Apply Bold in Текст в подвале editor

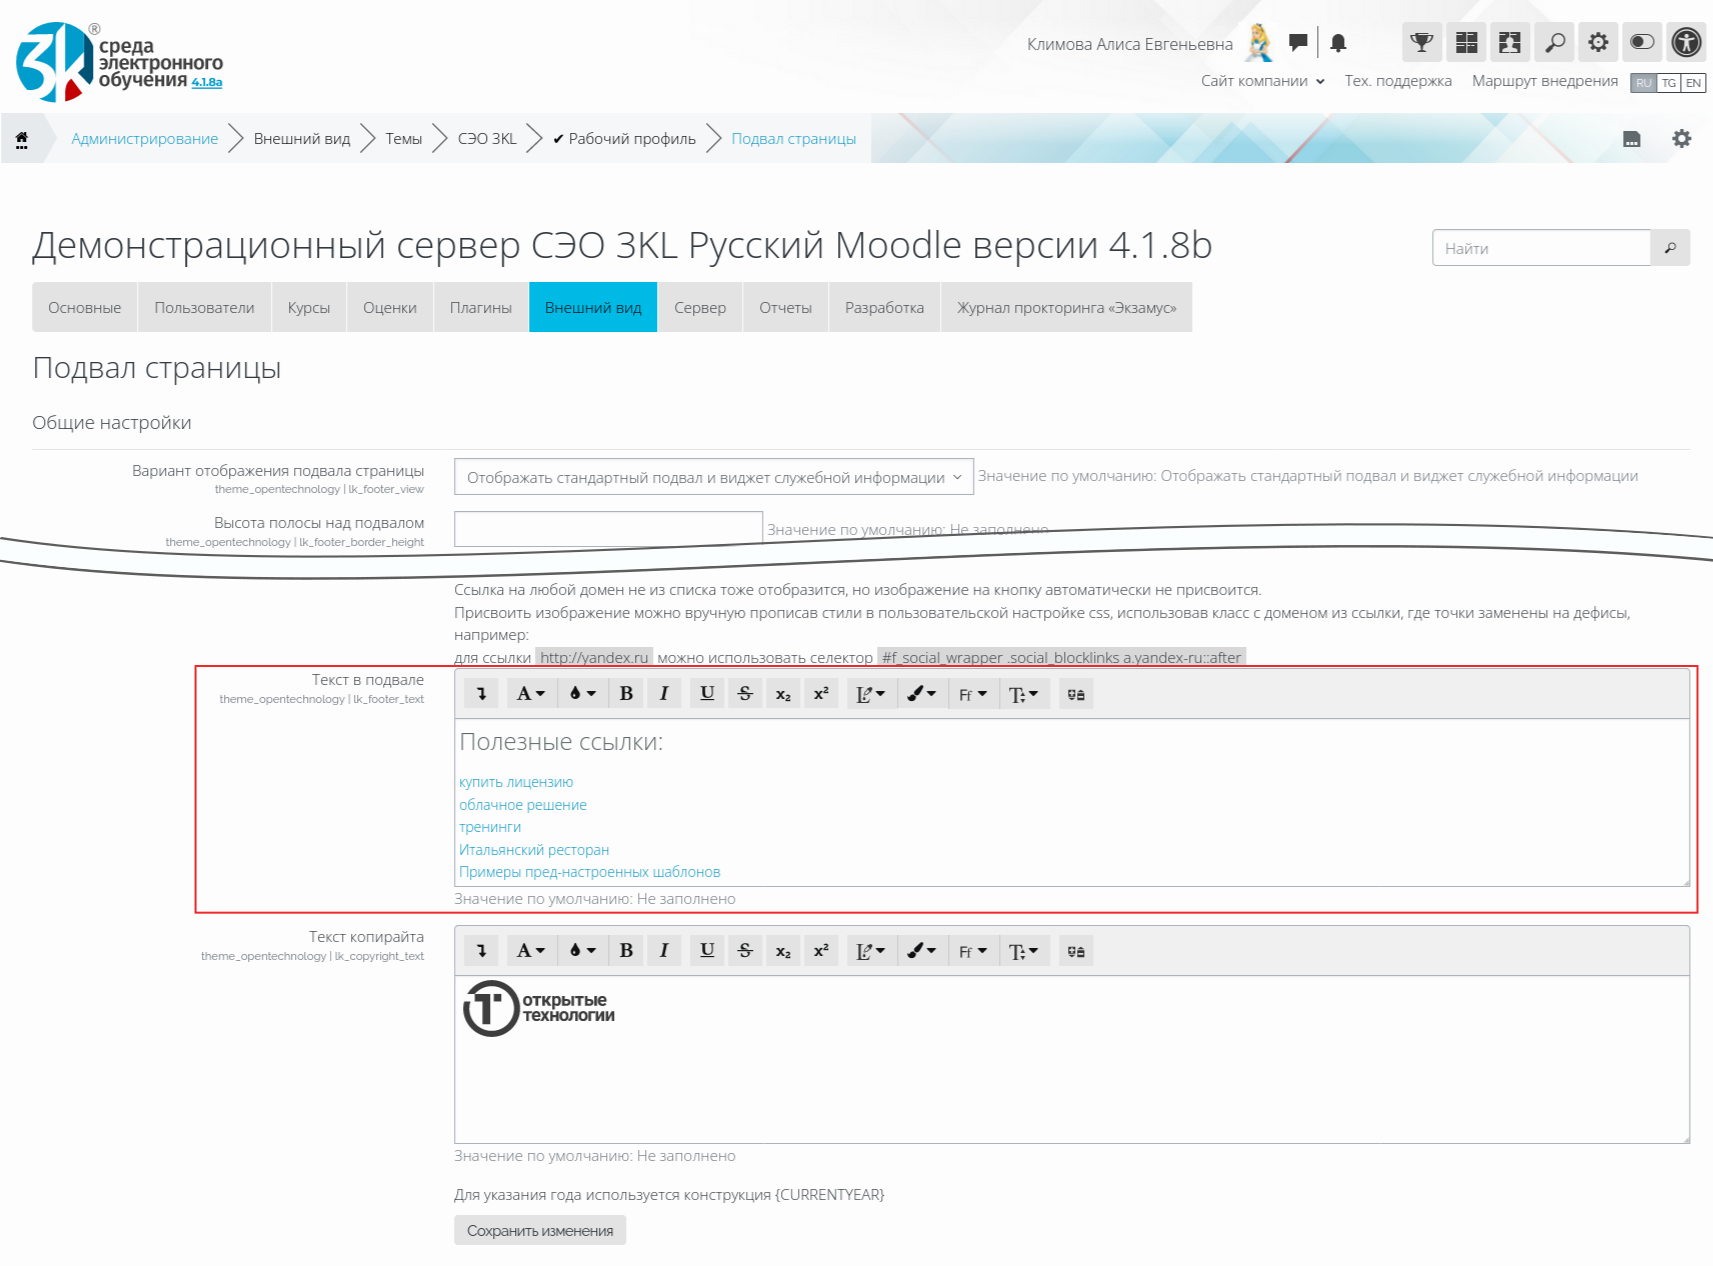tap(626, 693)
